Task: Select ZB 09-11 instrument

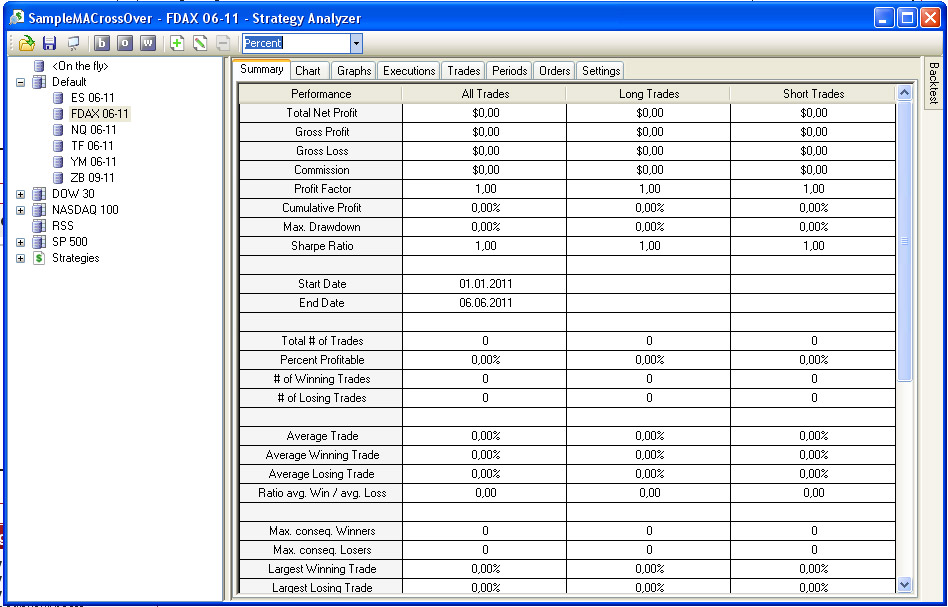Action: pos(93,178)
